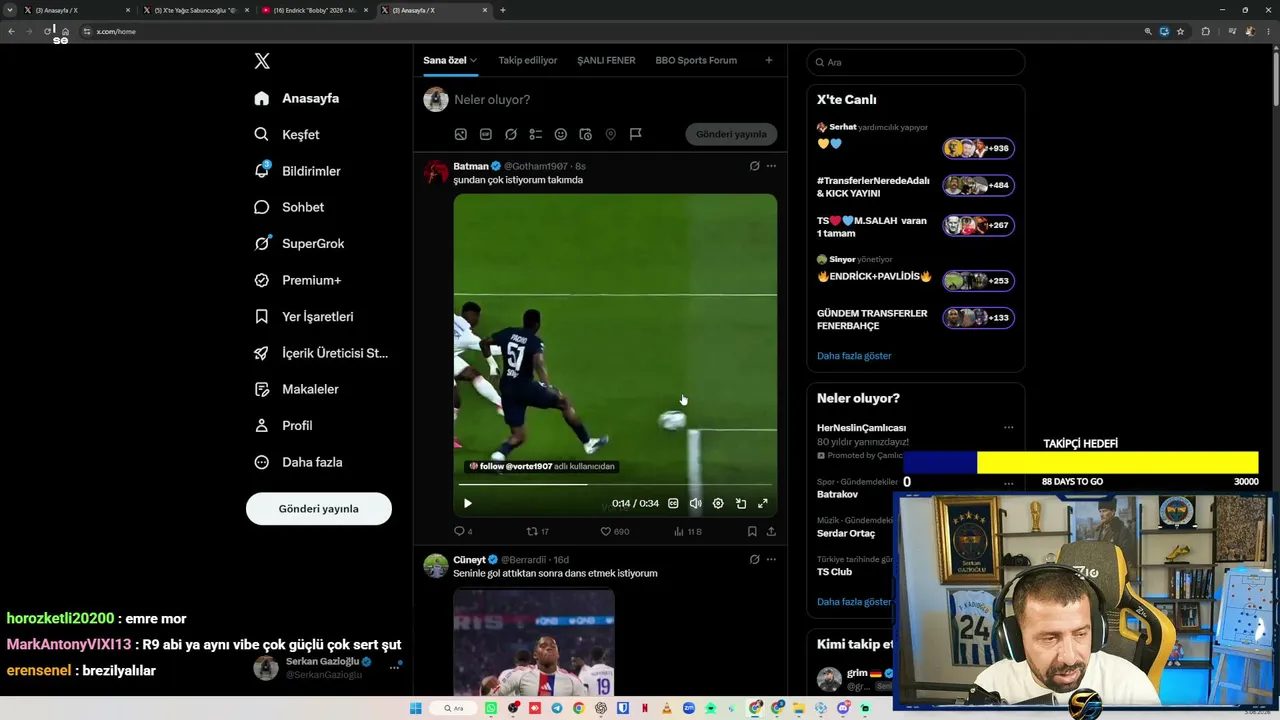Expand the video to fullscreen
Image resolution: width=1280 pixels, height=720 pixels.
click(x=763, y=504)
